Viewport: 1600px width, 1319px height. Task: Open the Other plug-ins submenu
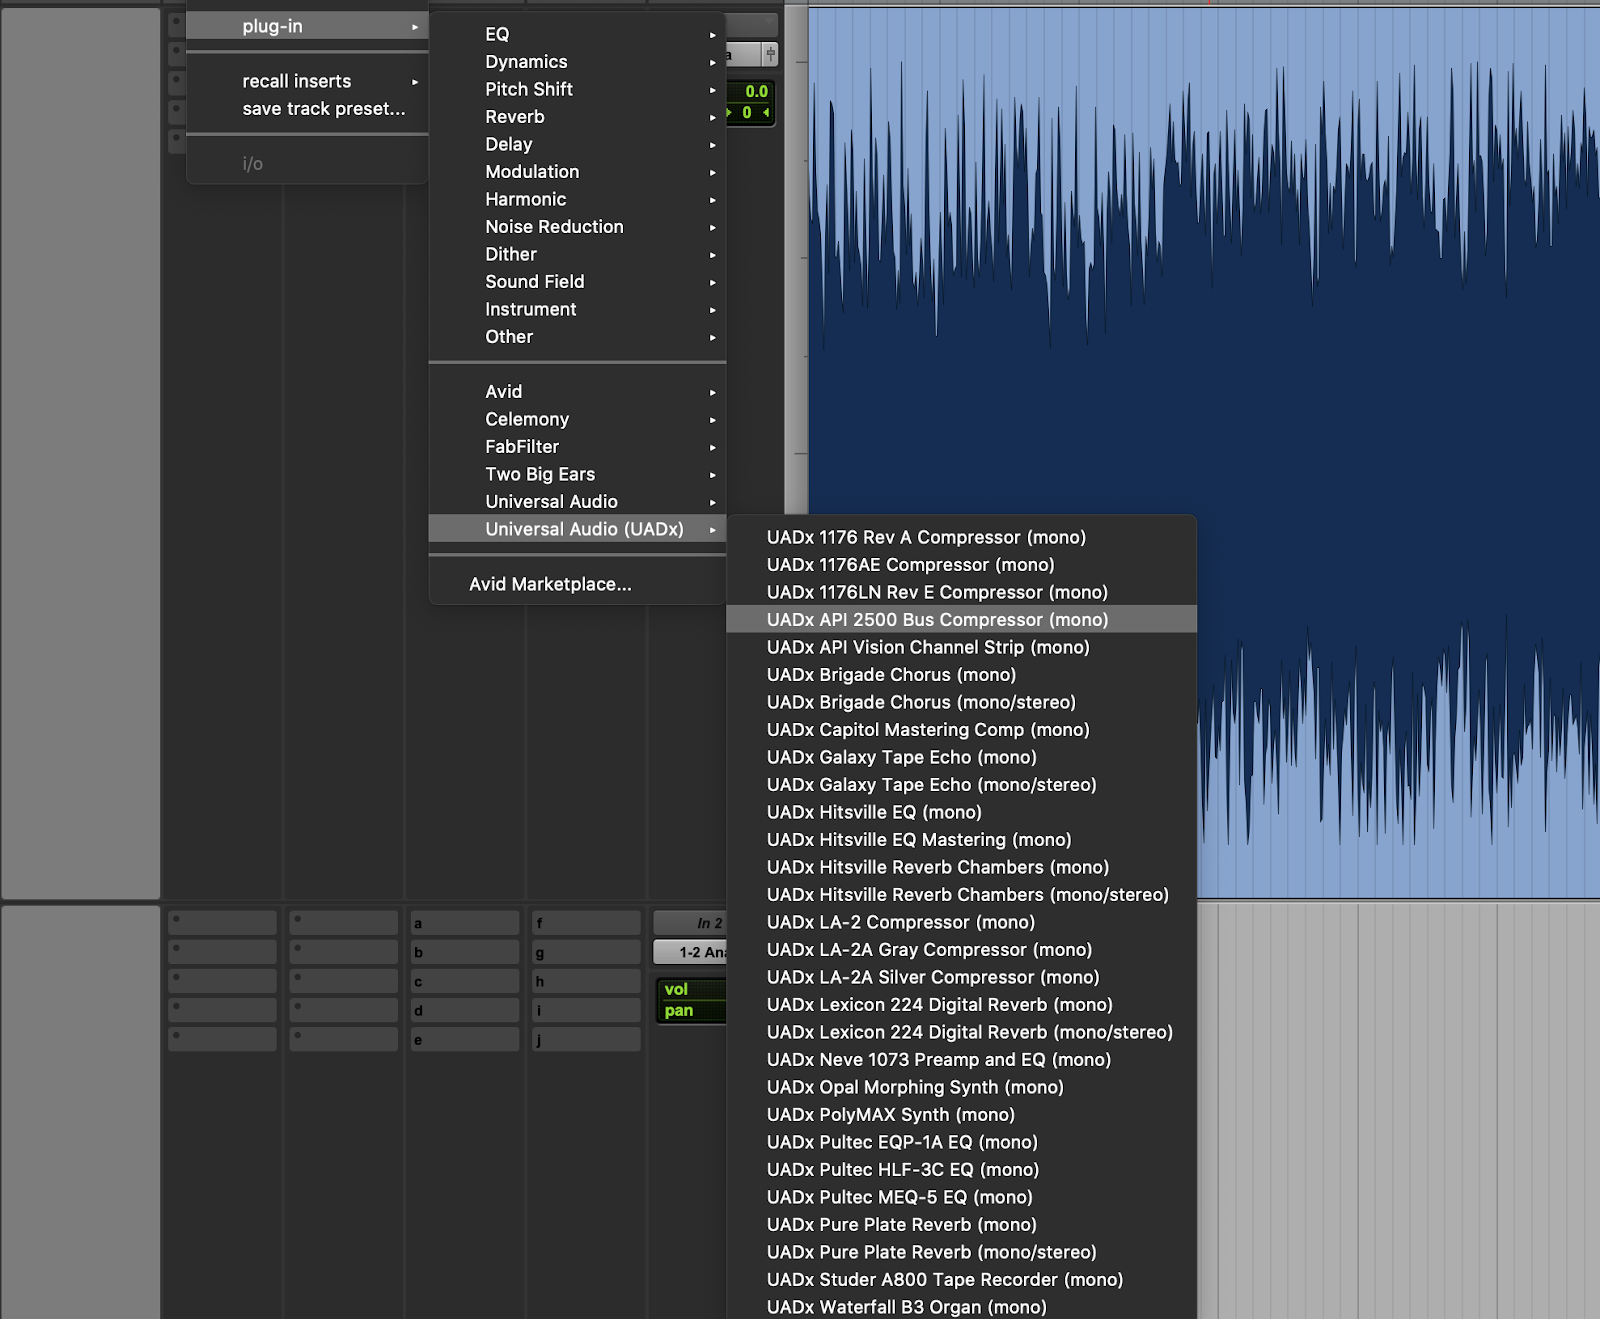click(x=577, y=337)
